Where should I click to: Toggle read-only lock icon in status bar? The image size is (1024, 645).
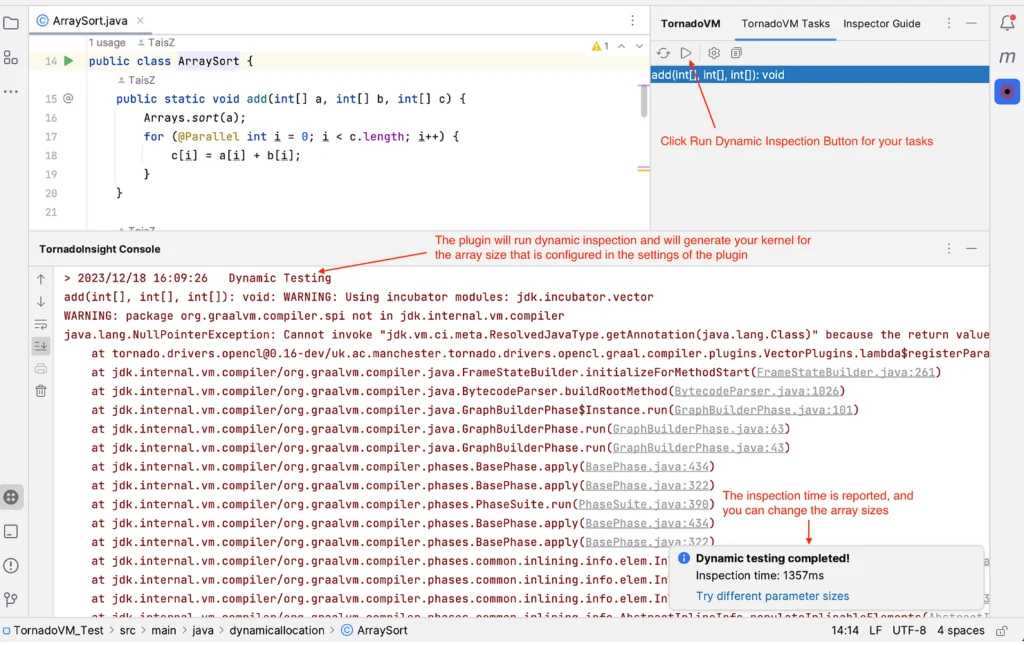1004,631
